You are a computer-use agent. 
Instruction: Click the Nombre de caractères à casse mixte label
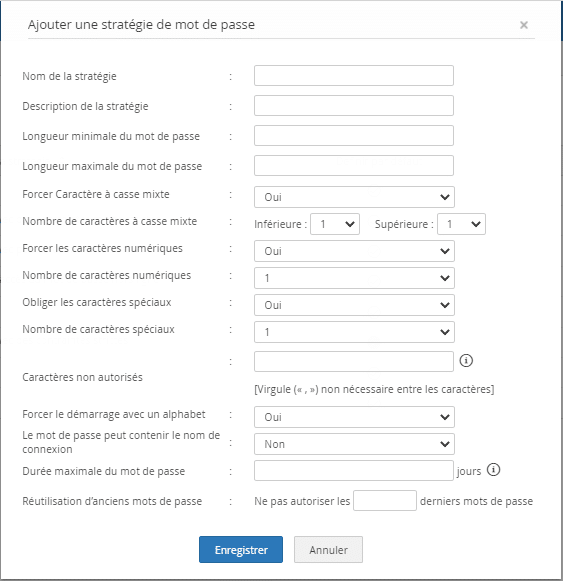click(x=109, y=221)
